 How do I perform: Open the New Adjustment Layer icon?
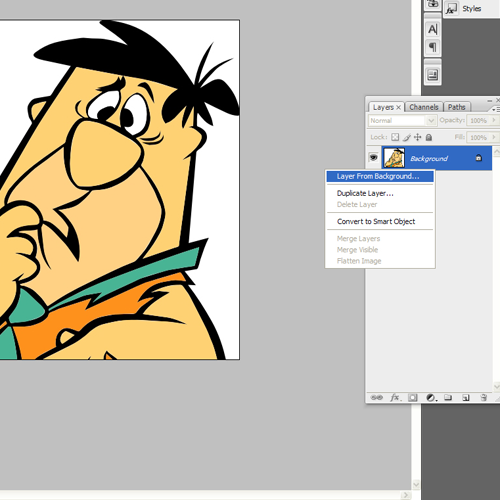pyautogui.click(x=431, y=397)
